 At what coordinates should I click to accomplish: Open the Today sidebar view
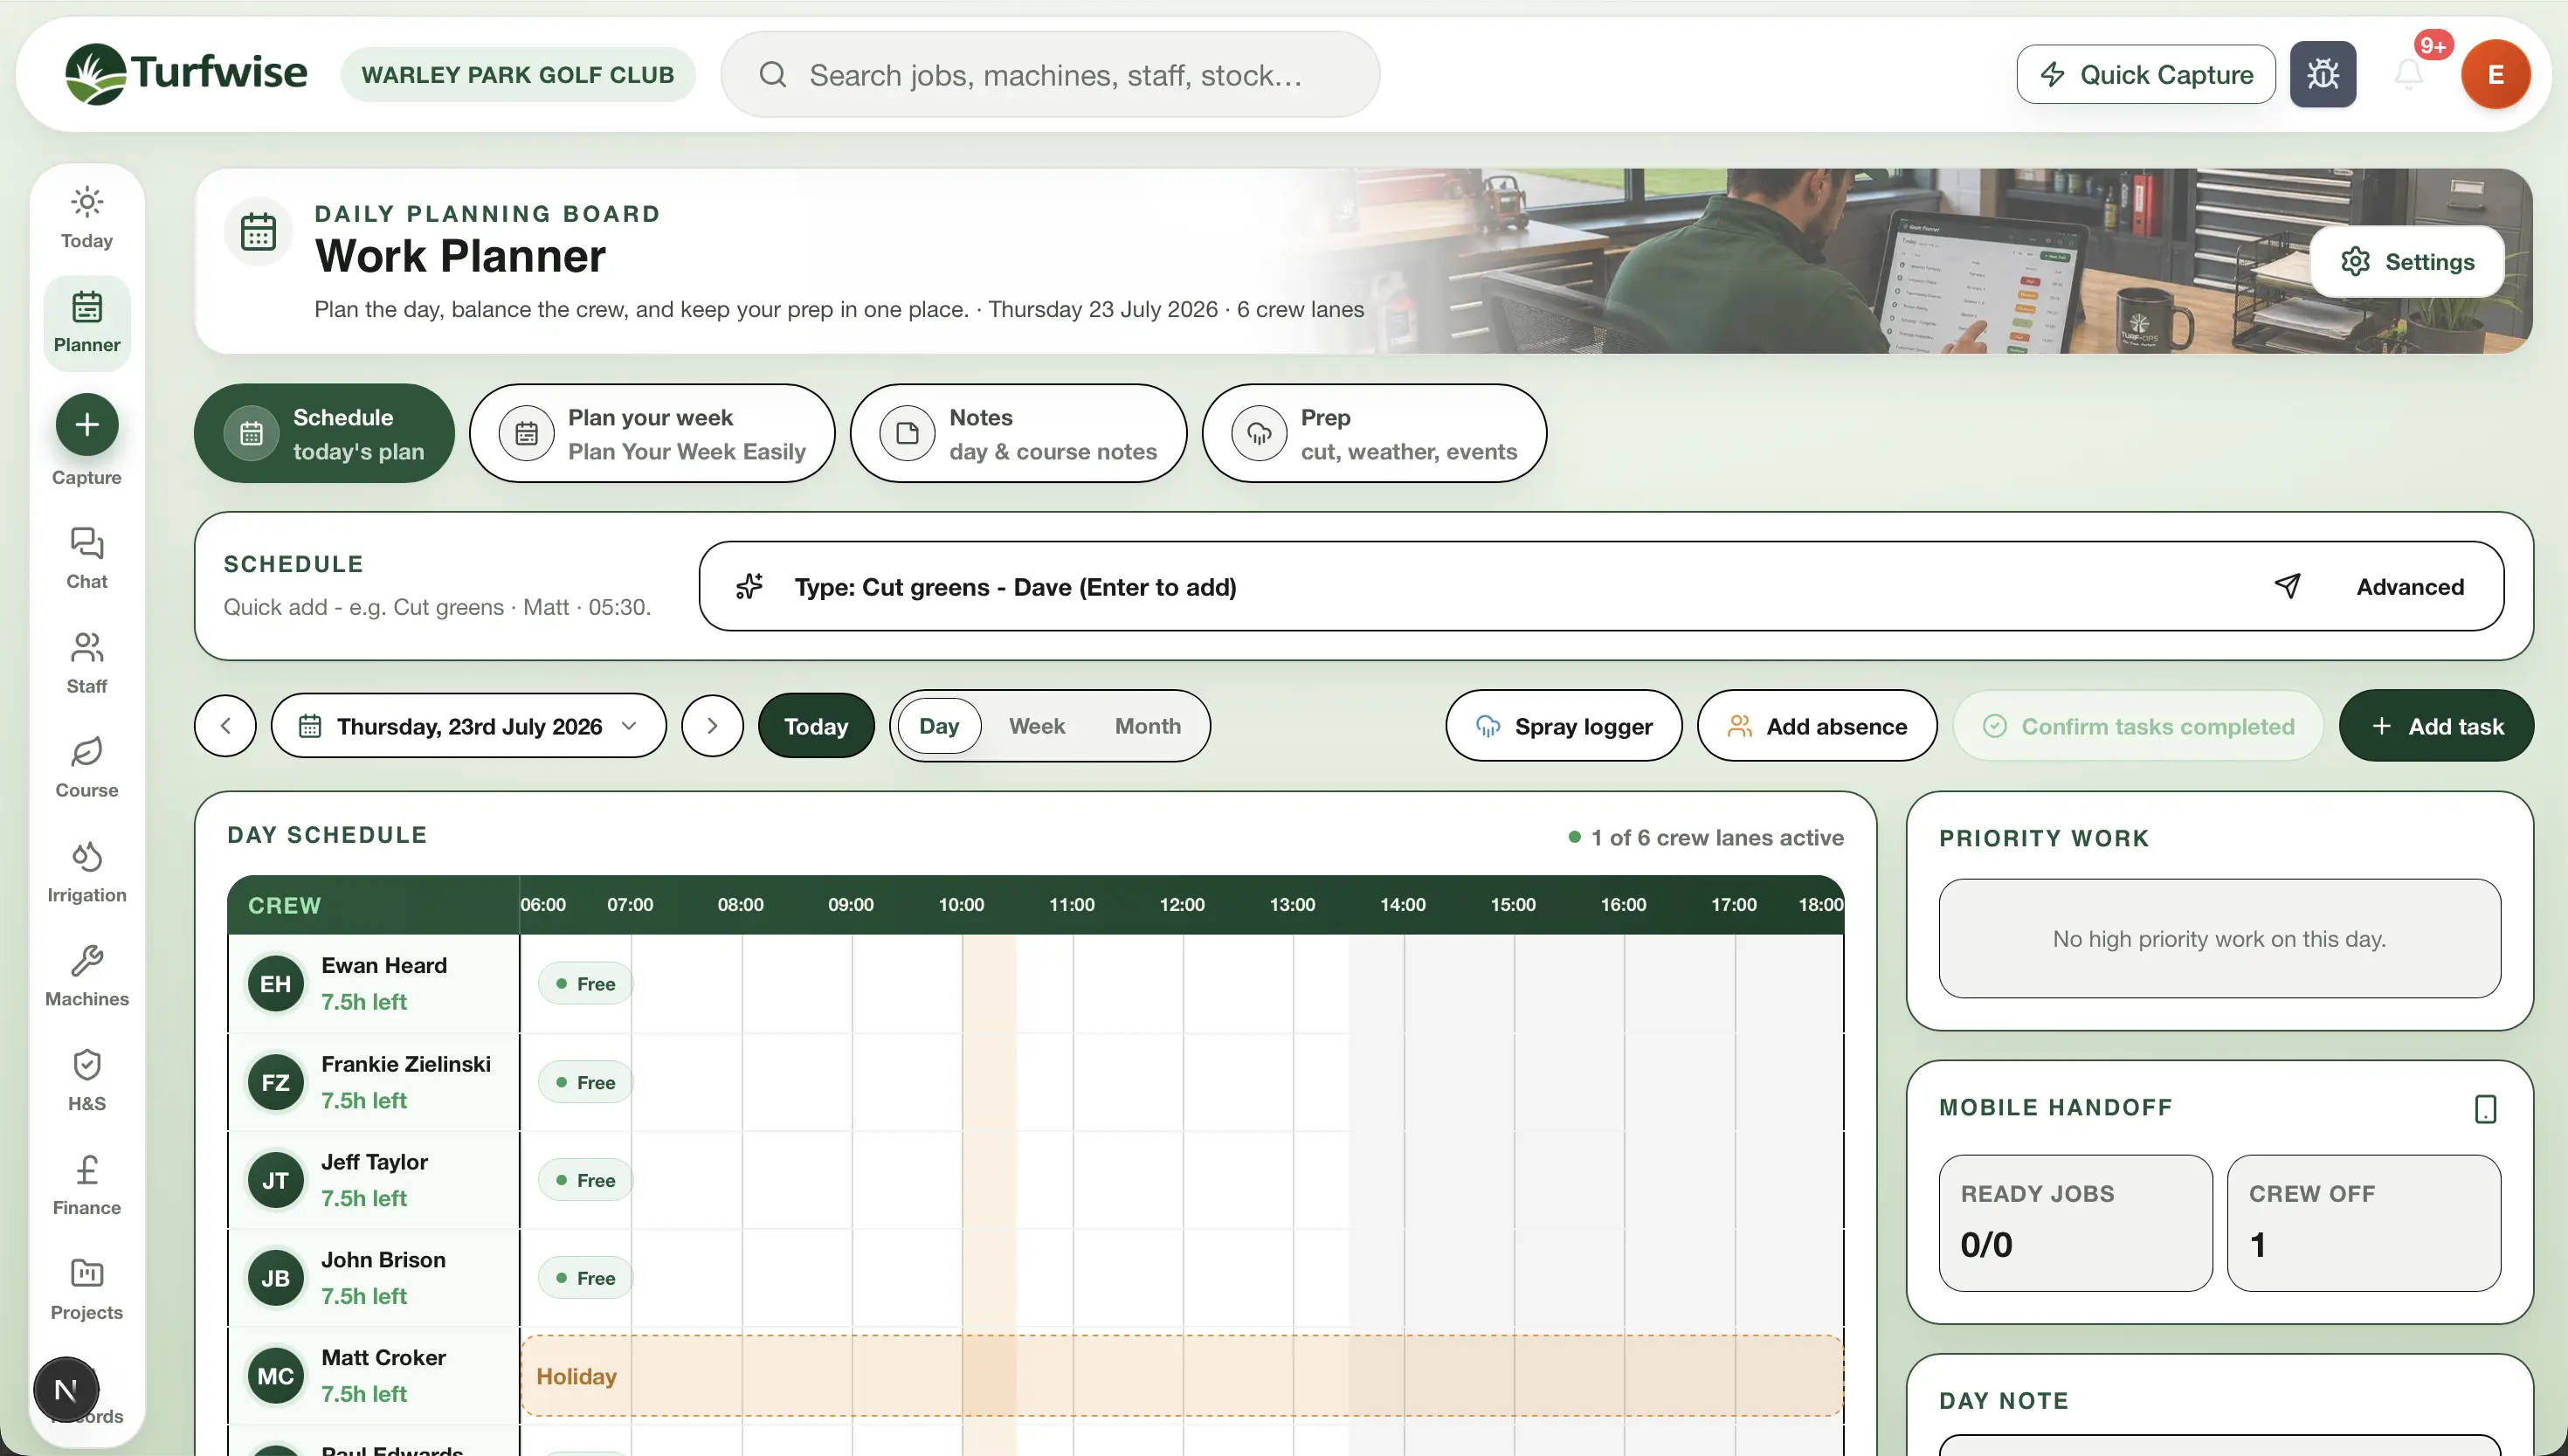click(x=87, y=218)
